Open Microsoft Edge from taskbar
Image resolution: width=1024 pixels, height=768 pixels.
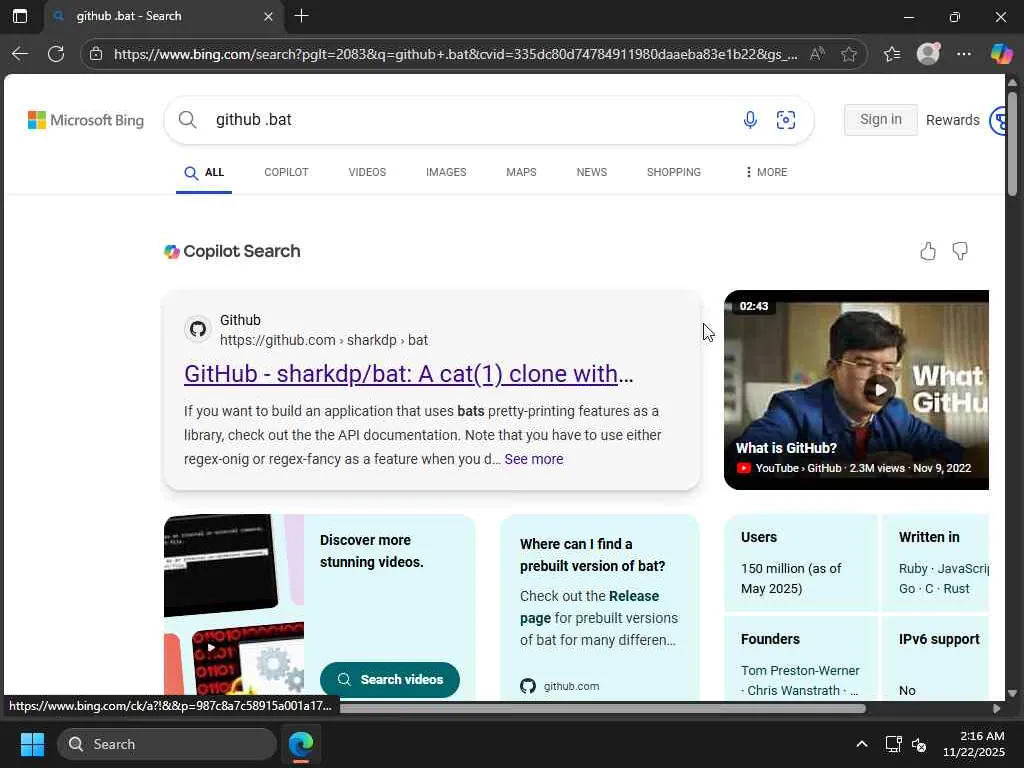pyautogui.click(x=301, y=744)
